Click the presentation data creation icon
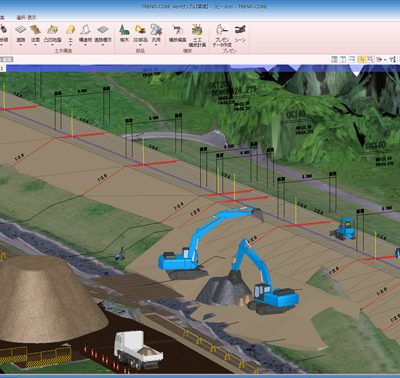This screenshot has width=400, height=378. [x=222, y=29]
